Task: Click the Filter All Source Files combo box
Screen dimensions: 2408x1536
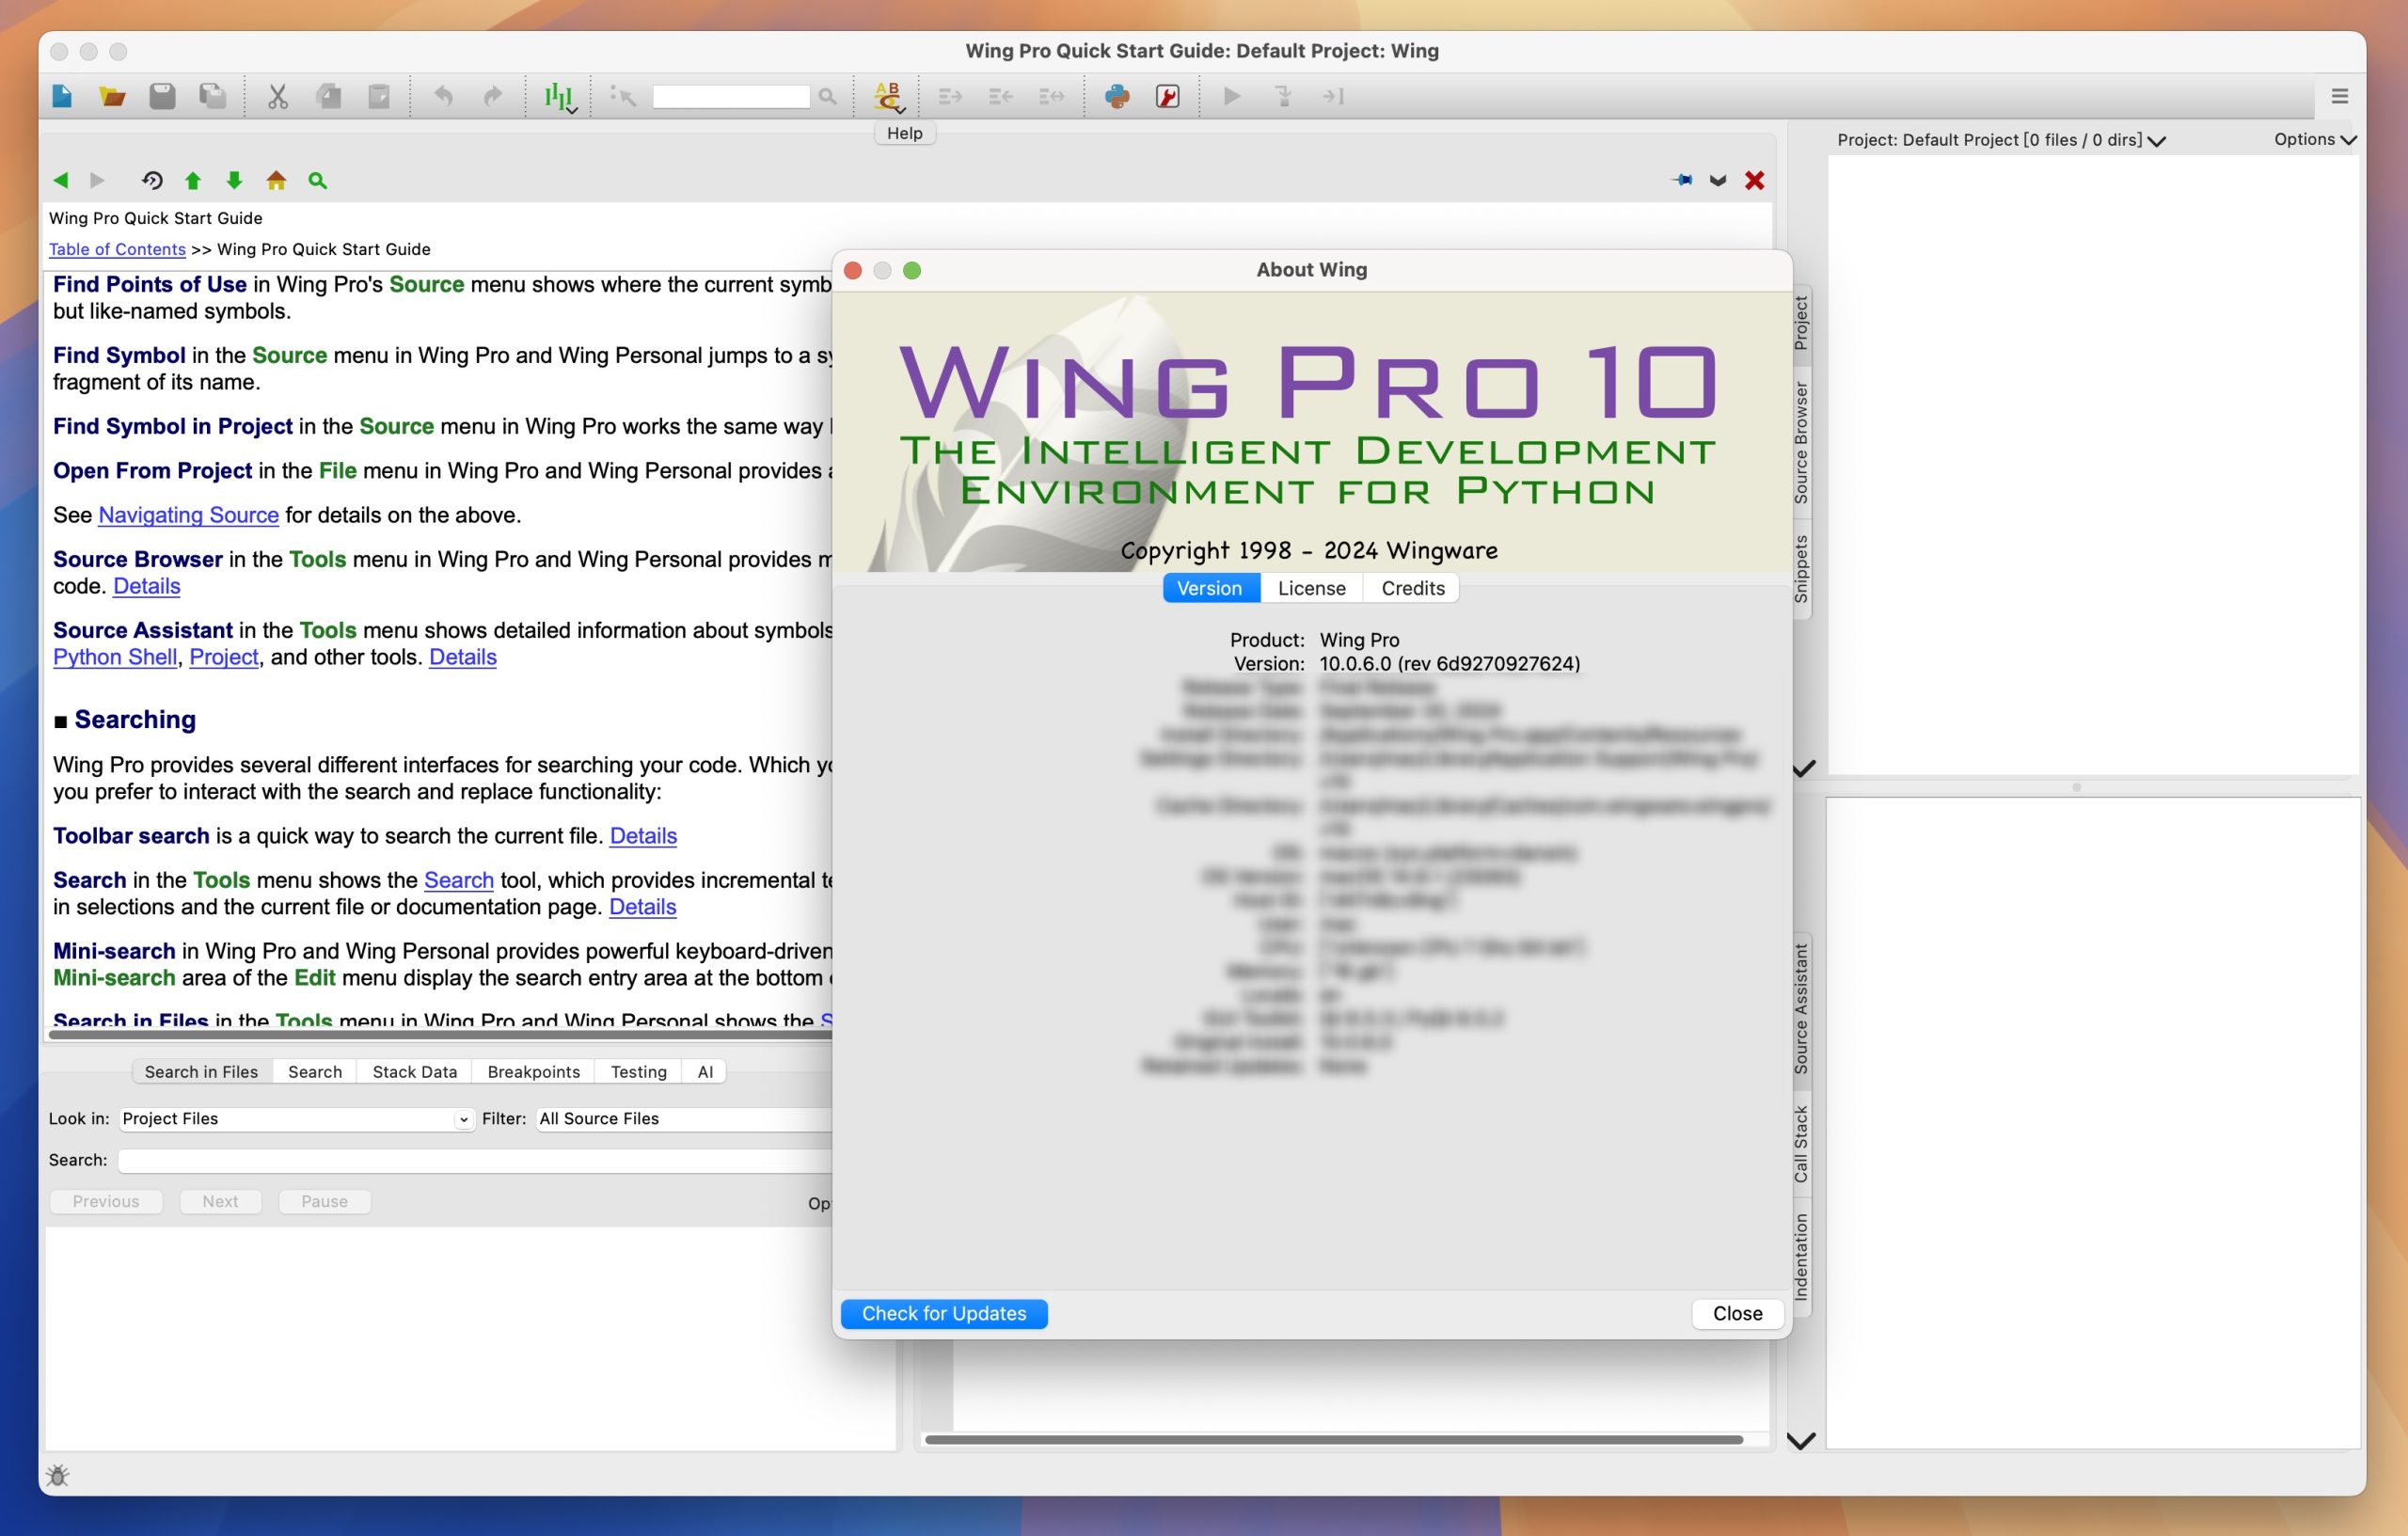Action: point(684,1118)
